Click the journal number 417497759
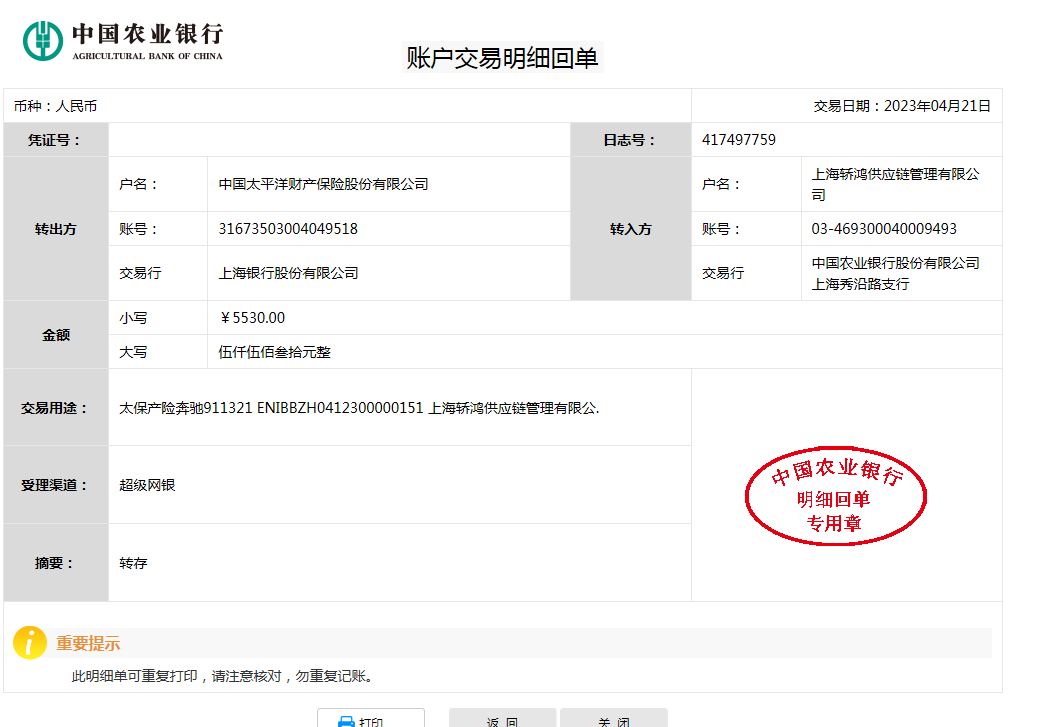 (739, 140)
